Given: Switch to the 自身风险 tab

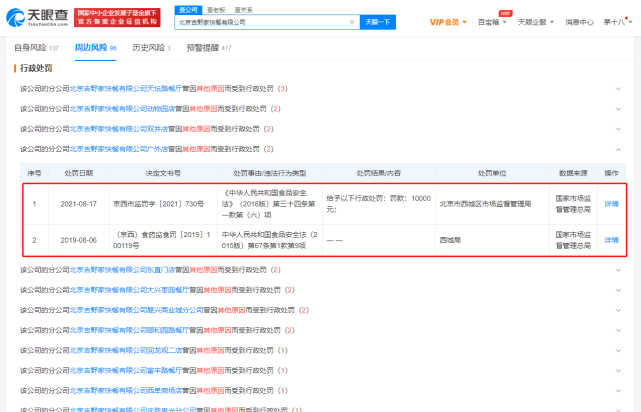Looking at the screenshot, I should tap(36, 48).
